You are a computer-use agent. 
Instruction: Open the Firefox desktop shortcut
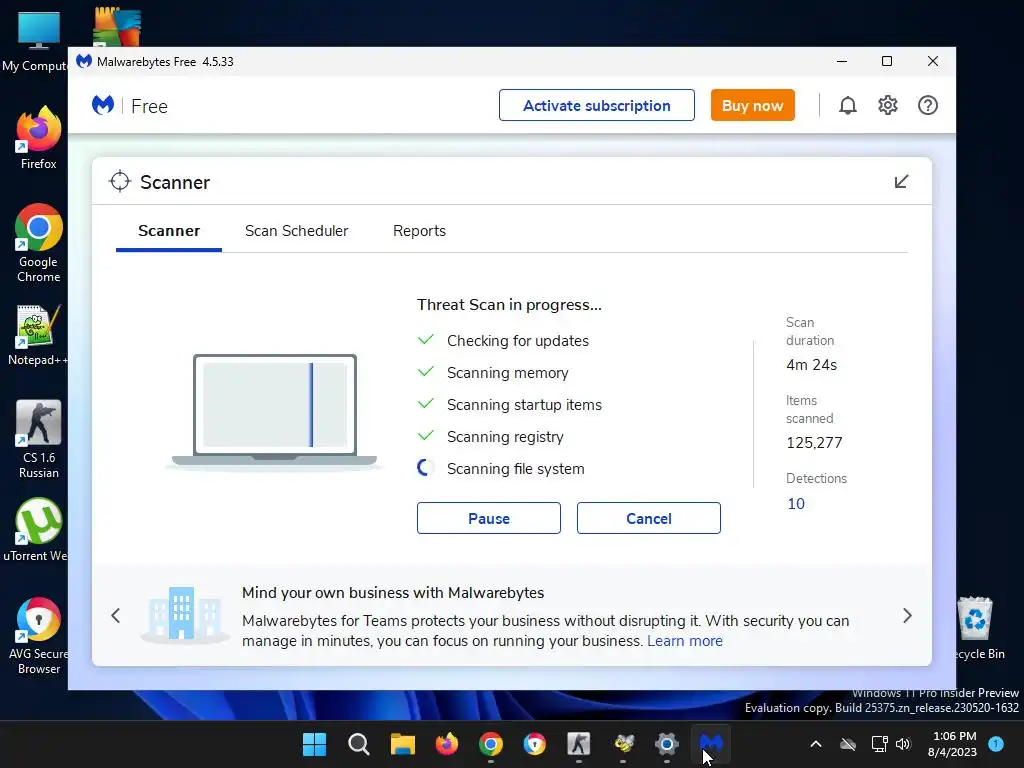[x=39, y=138]
